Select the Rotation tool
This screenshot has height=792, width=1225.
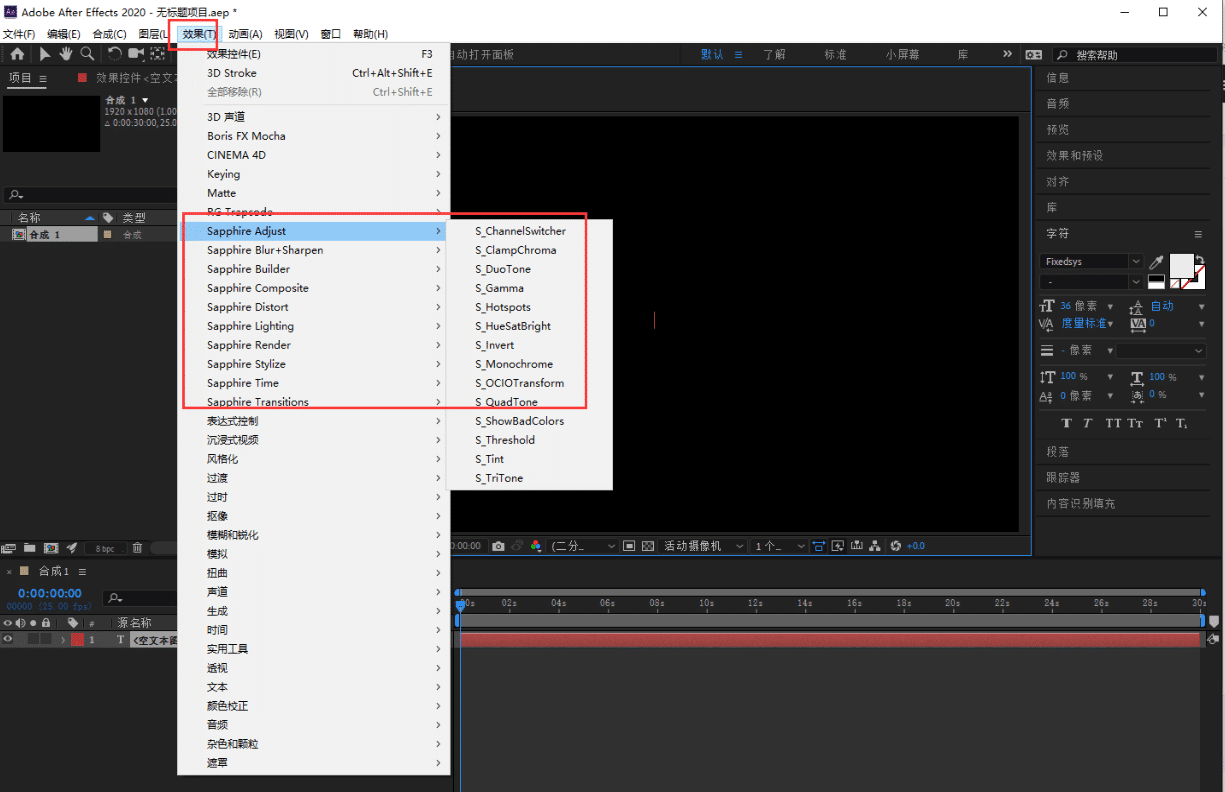[114, 54]
